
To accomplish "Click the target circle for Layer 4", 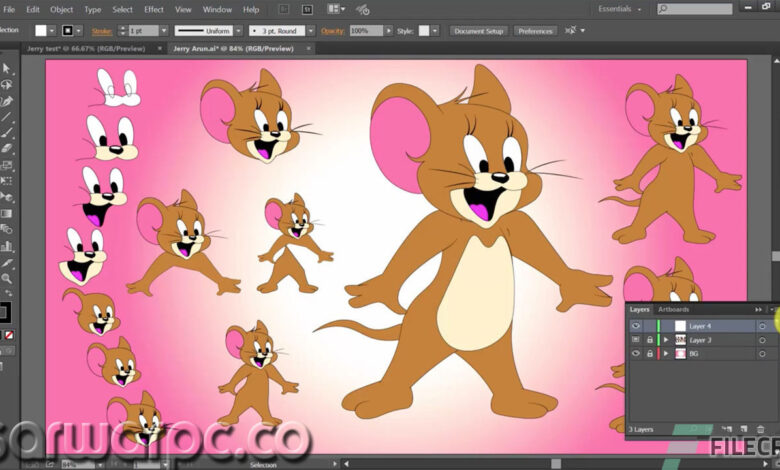I will pyautogui.click(x=762, y=326).
